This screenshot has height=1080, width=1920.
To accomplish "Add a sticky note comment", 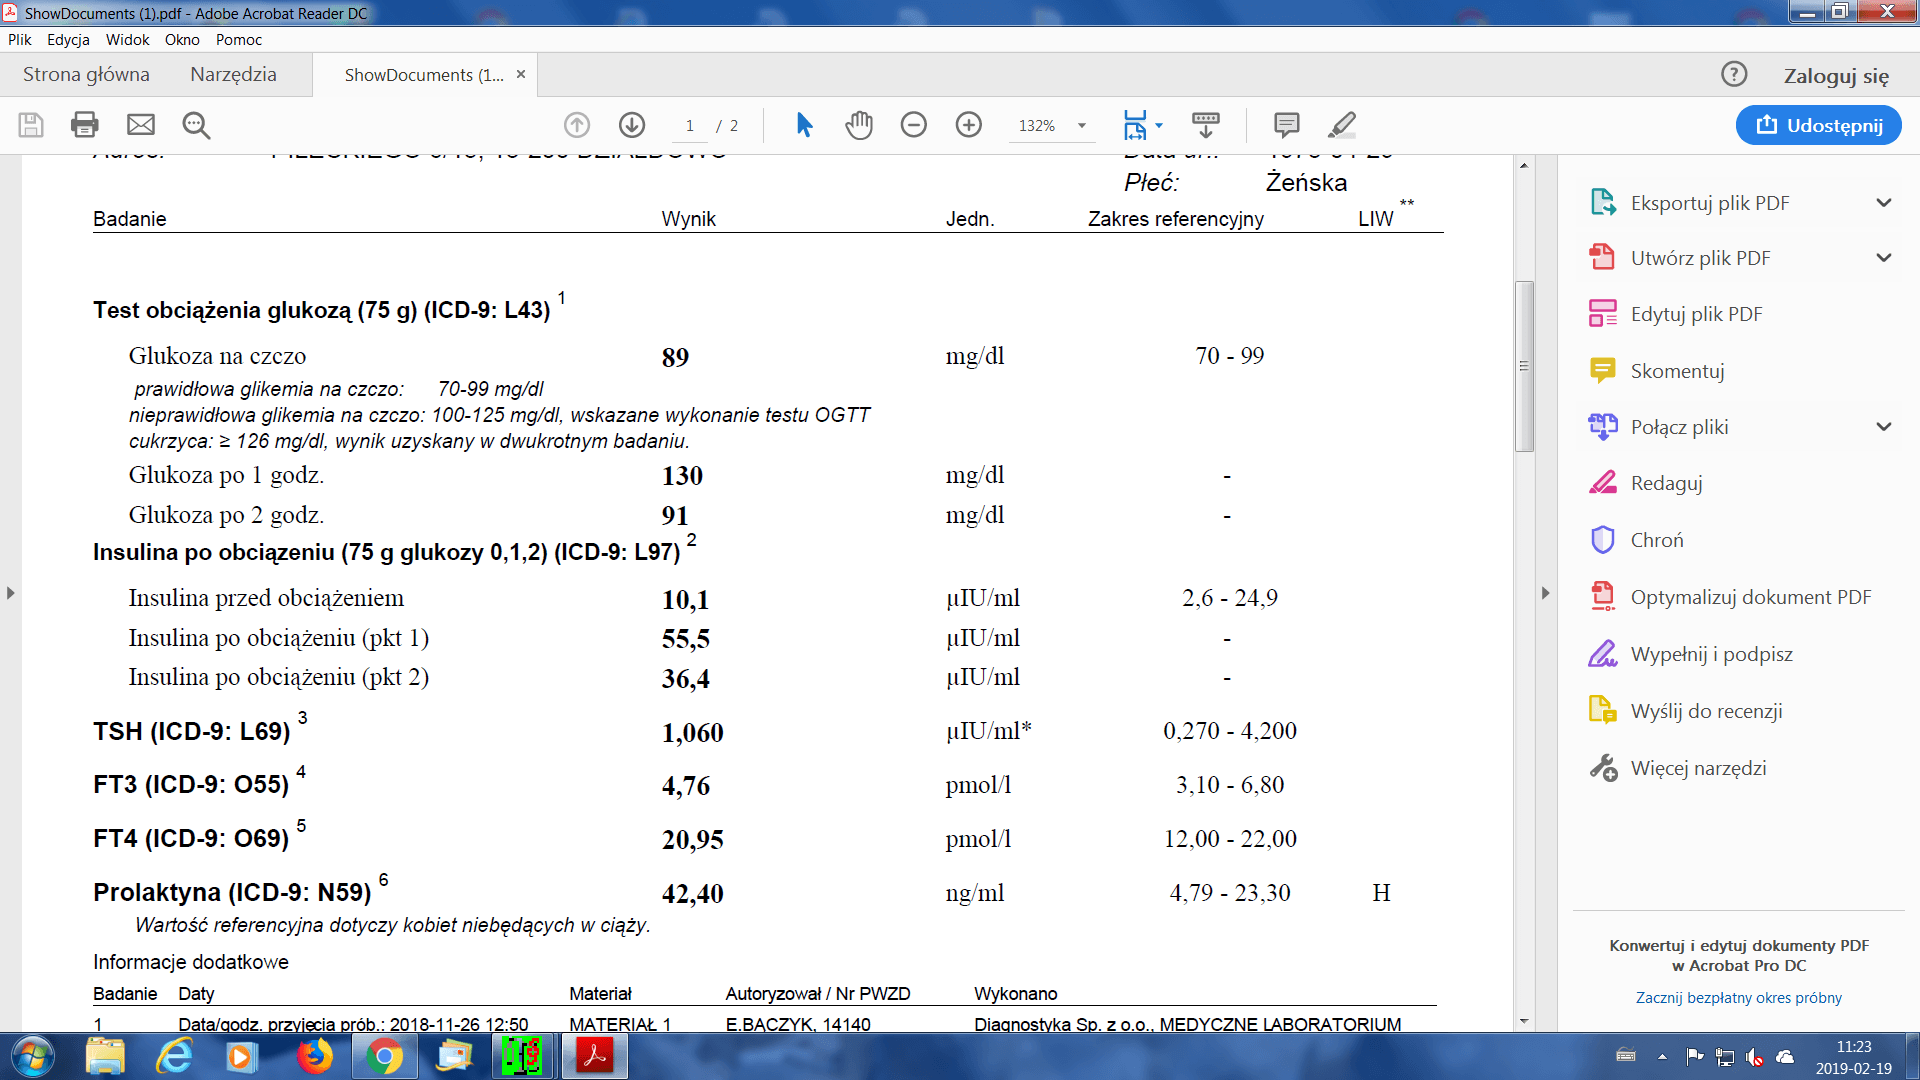I will pos(1286,125).
